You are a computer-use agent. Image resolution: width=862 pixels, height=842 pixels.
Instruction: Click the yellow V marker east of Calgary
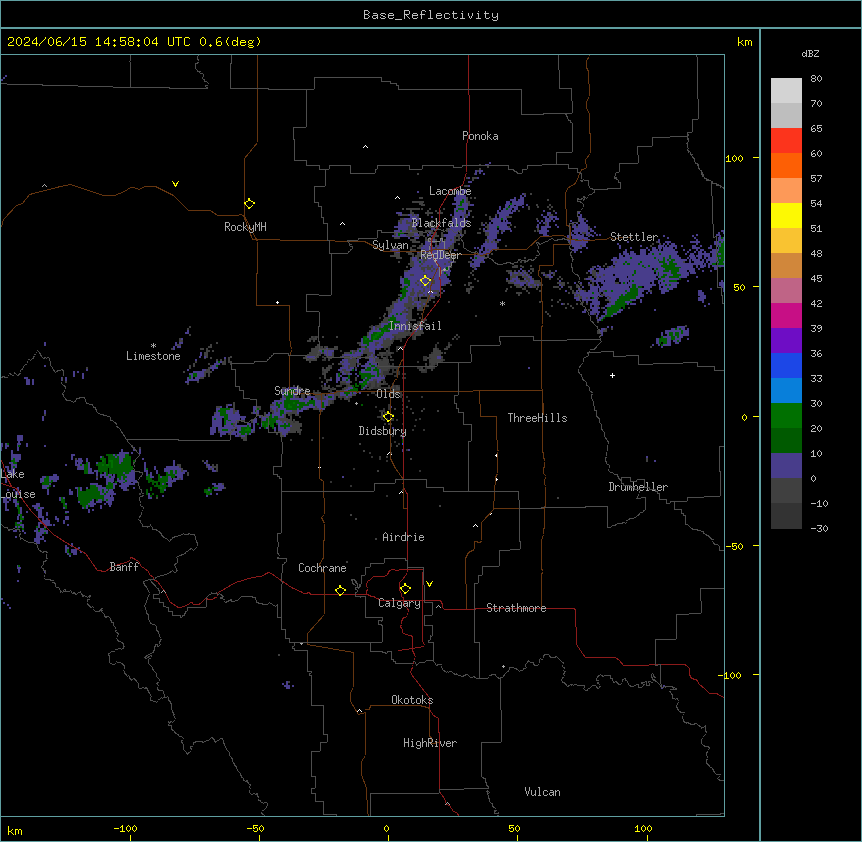tap(429, 584)
